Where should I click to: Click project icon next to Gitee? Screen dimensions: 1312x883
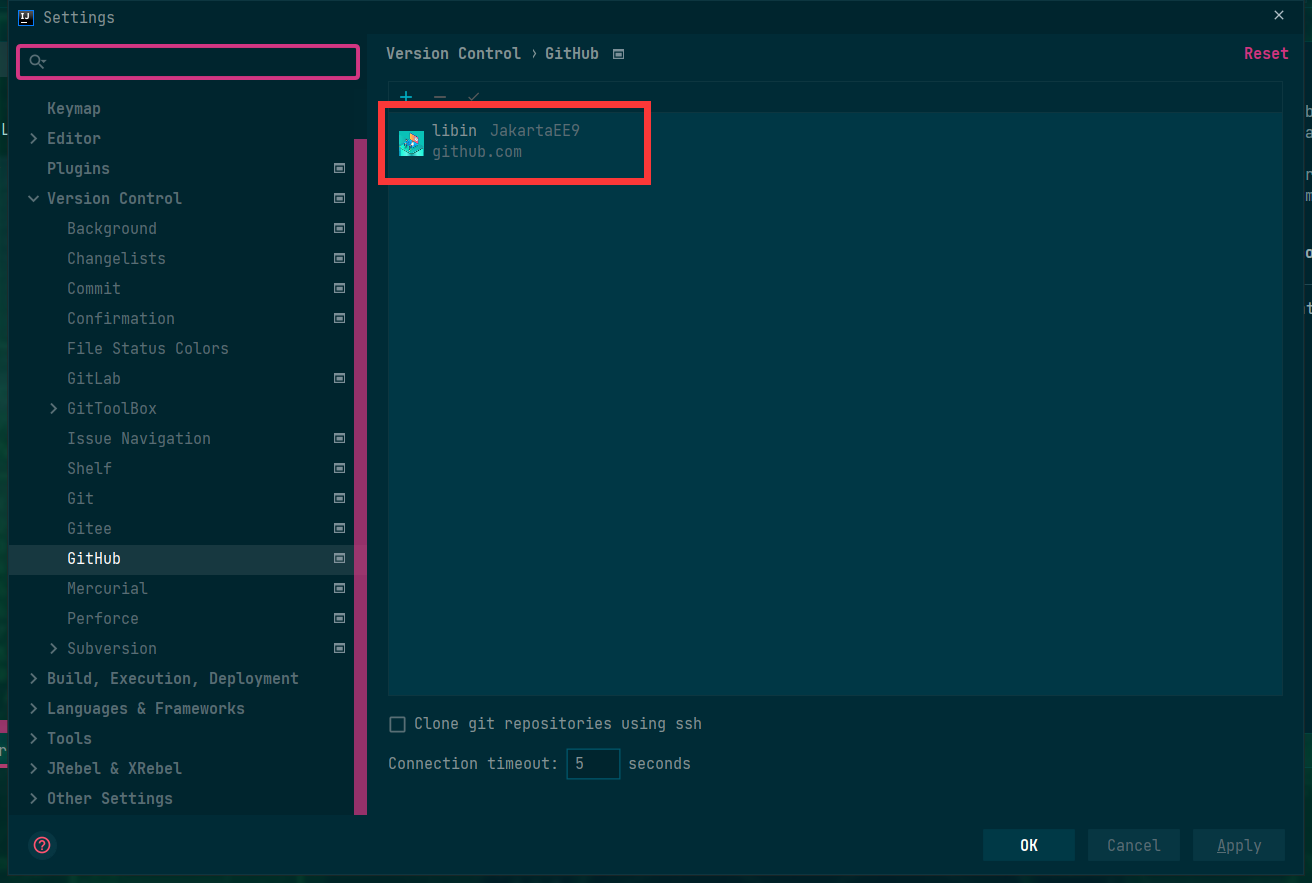pyautogui.click(x=339, y=528)
